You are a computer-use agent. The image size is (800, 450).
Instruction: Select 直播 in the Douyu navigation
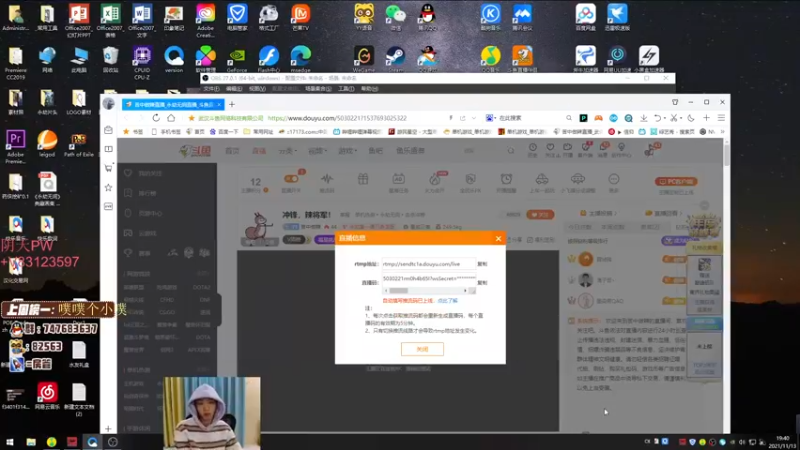click(259, 151)
